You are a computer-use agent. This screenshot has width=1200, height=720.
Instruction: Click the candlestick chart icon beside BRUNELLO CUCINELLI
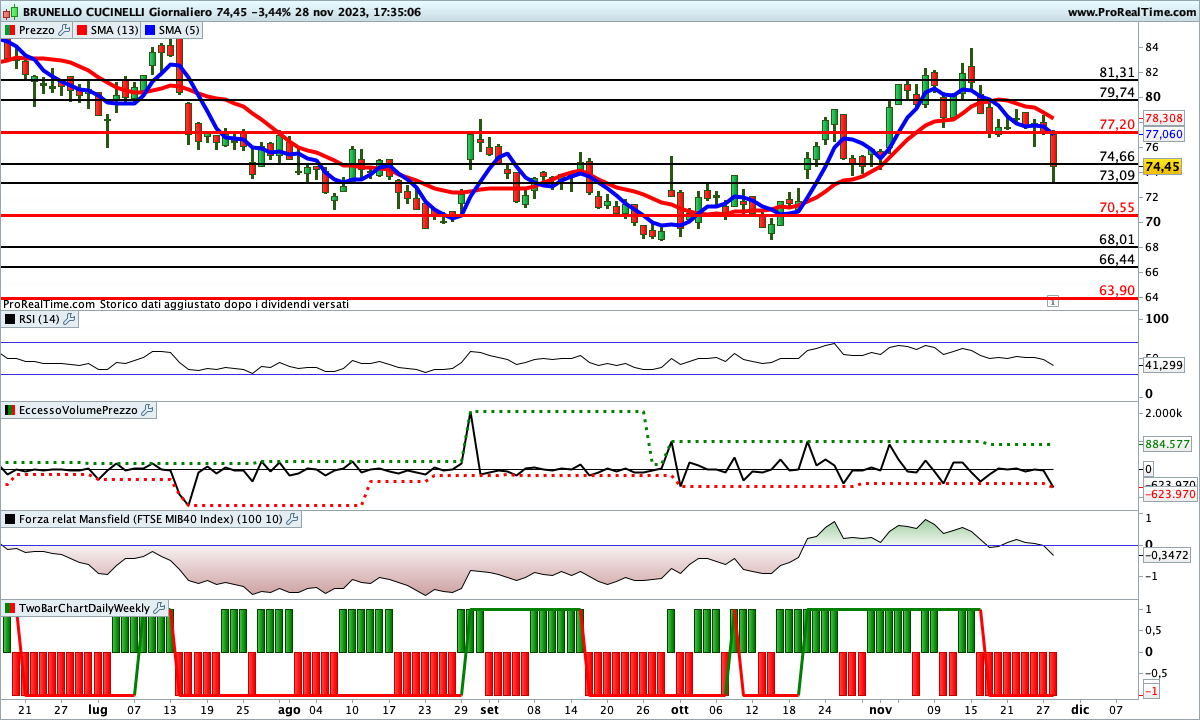[11, 12]
